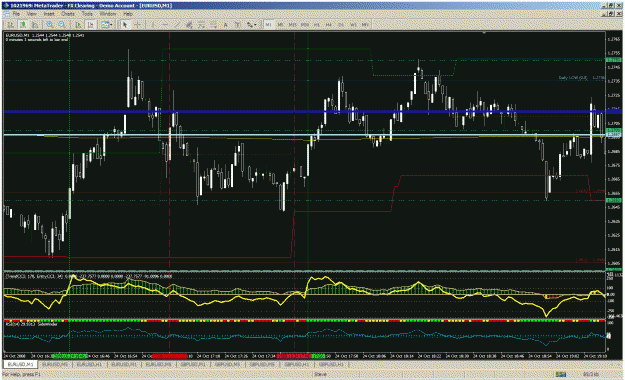
Task: Click the 'For Help, press F1' status text
Action: point(21,374)
